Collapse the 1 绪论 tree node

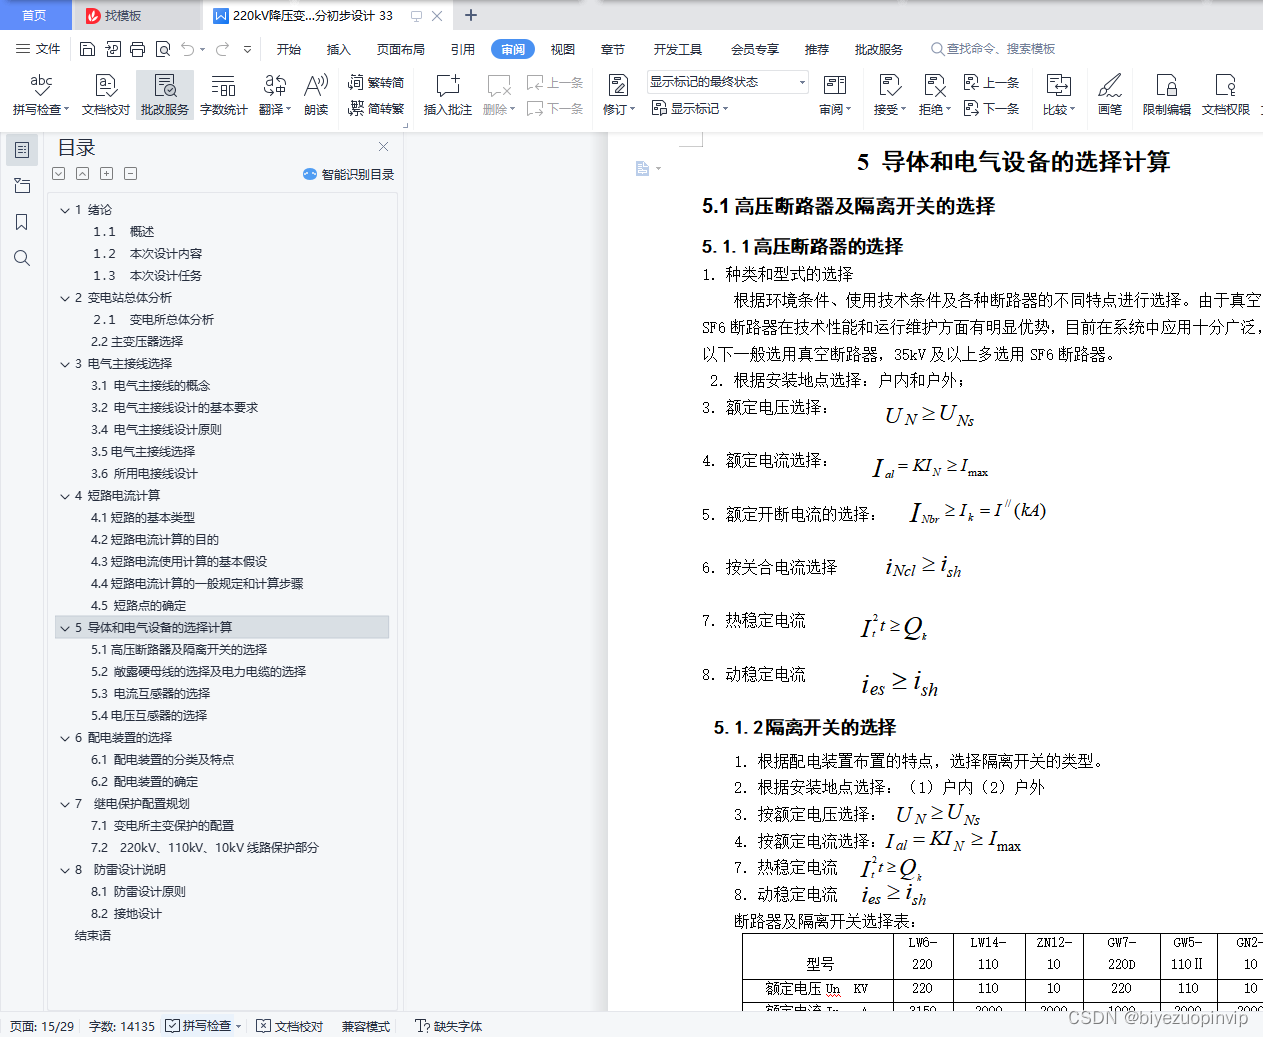[x=65, y=210]
